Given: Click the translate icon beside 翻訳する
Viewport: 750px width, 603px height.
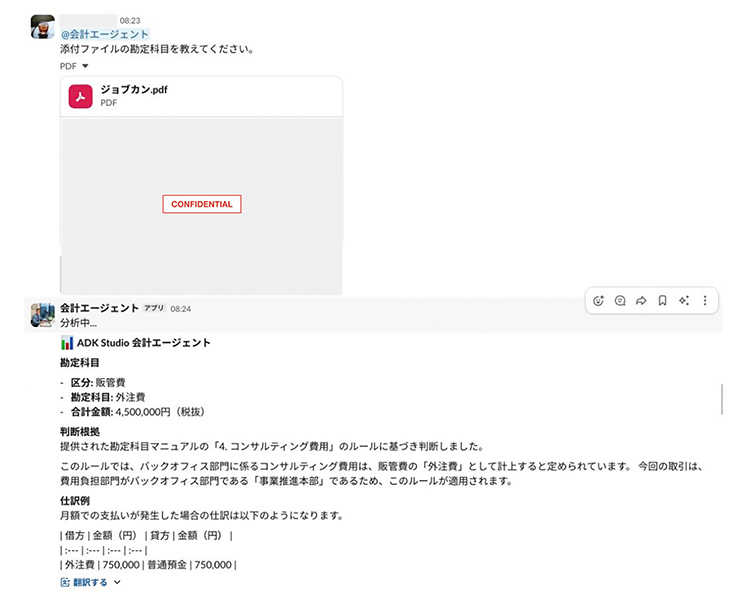Looking at the screenshot, I should 65,582.
